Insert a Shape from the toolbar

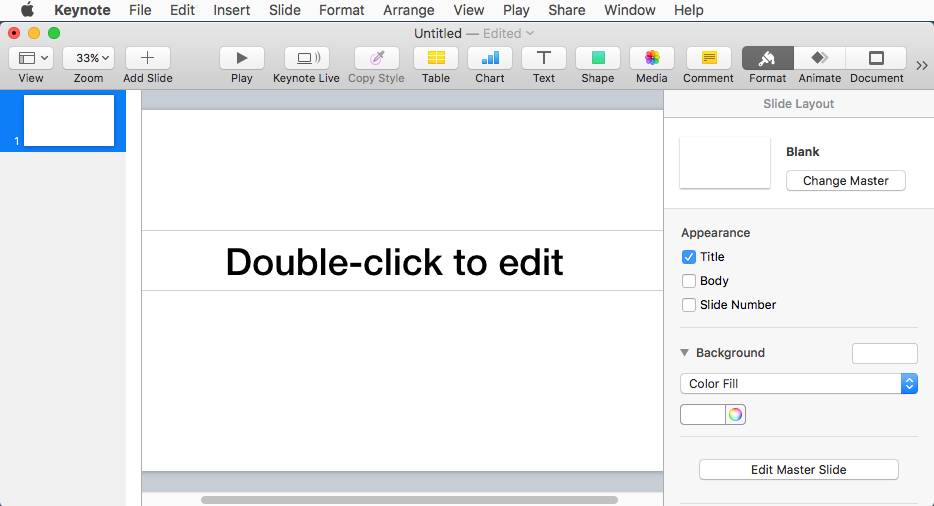[x=597, y=58]
